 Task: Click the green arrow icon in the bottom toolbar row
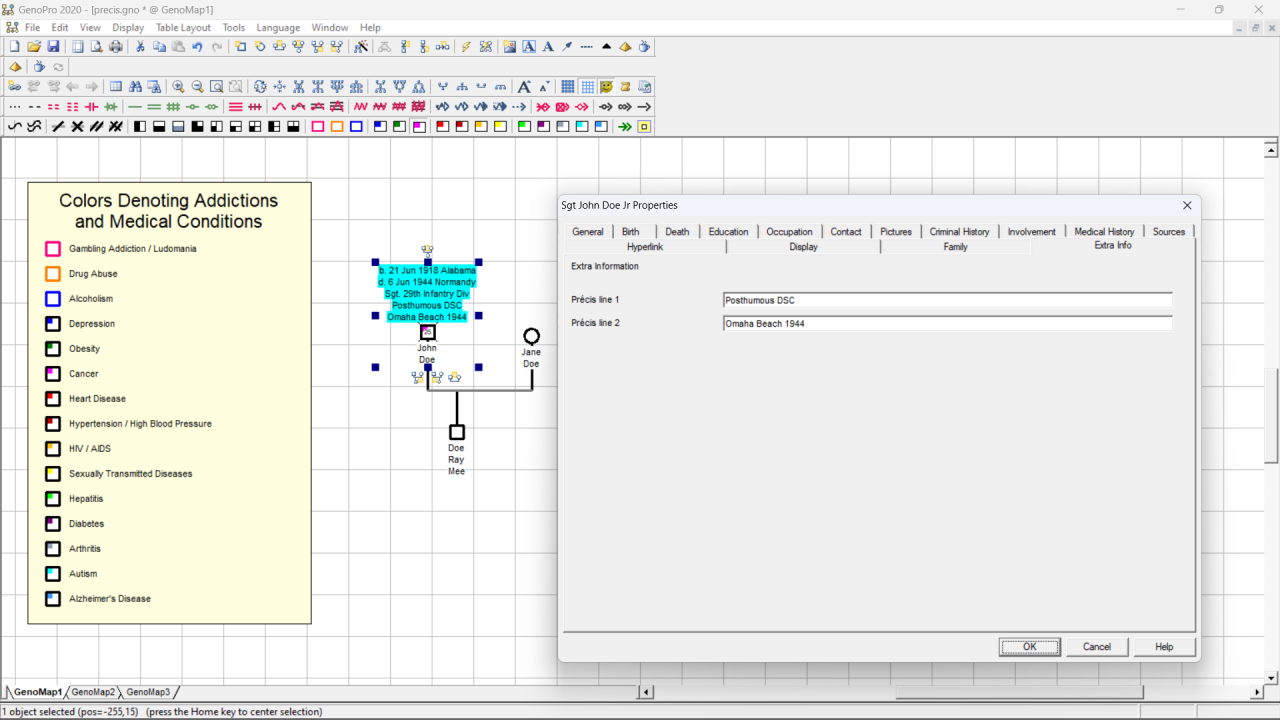[x=625, y=127]
